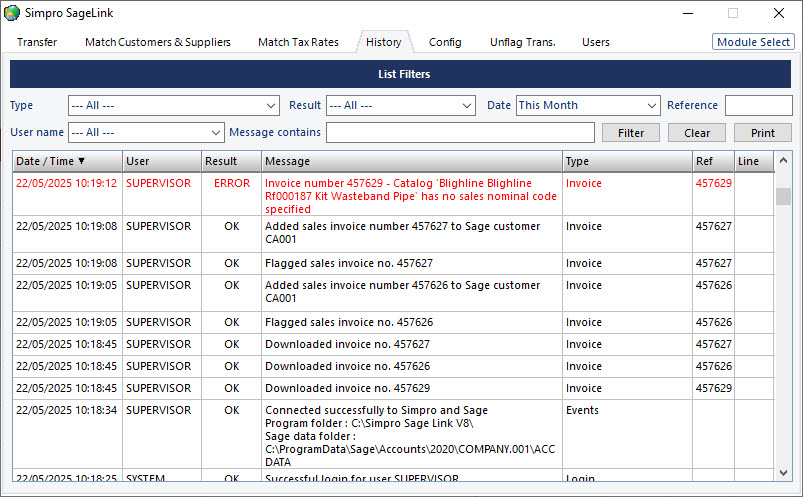Screen dimensions: 803x497
Task: Click the Filter button
Action: point(631,132)
